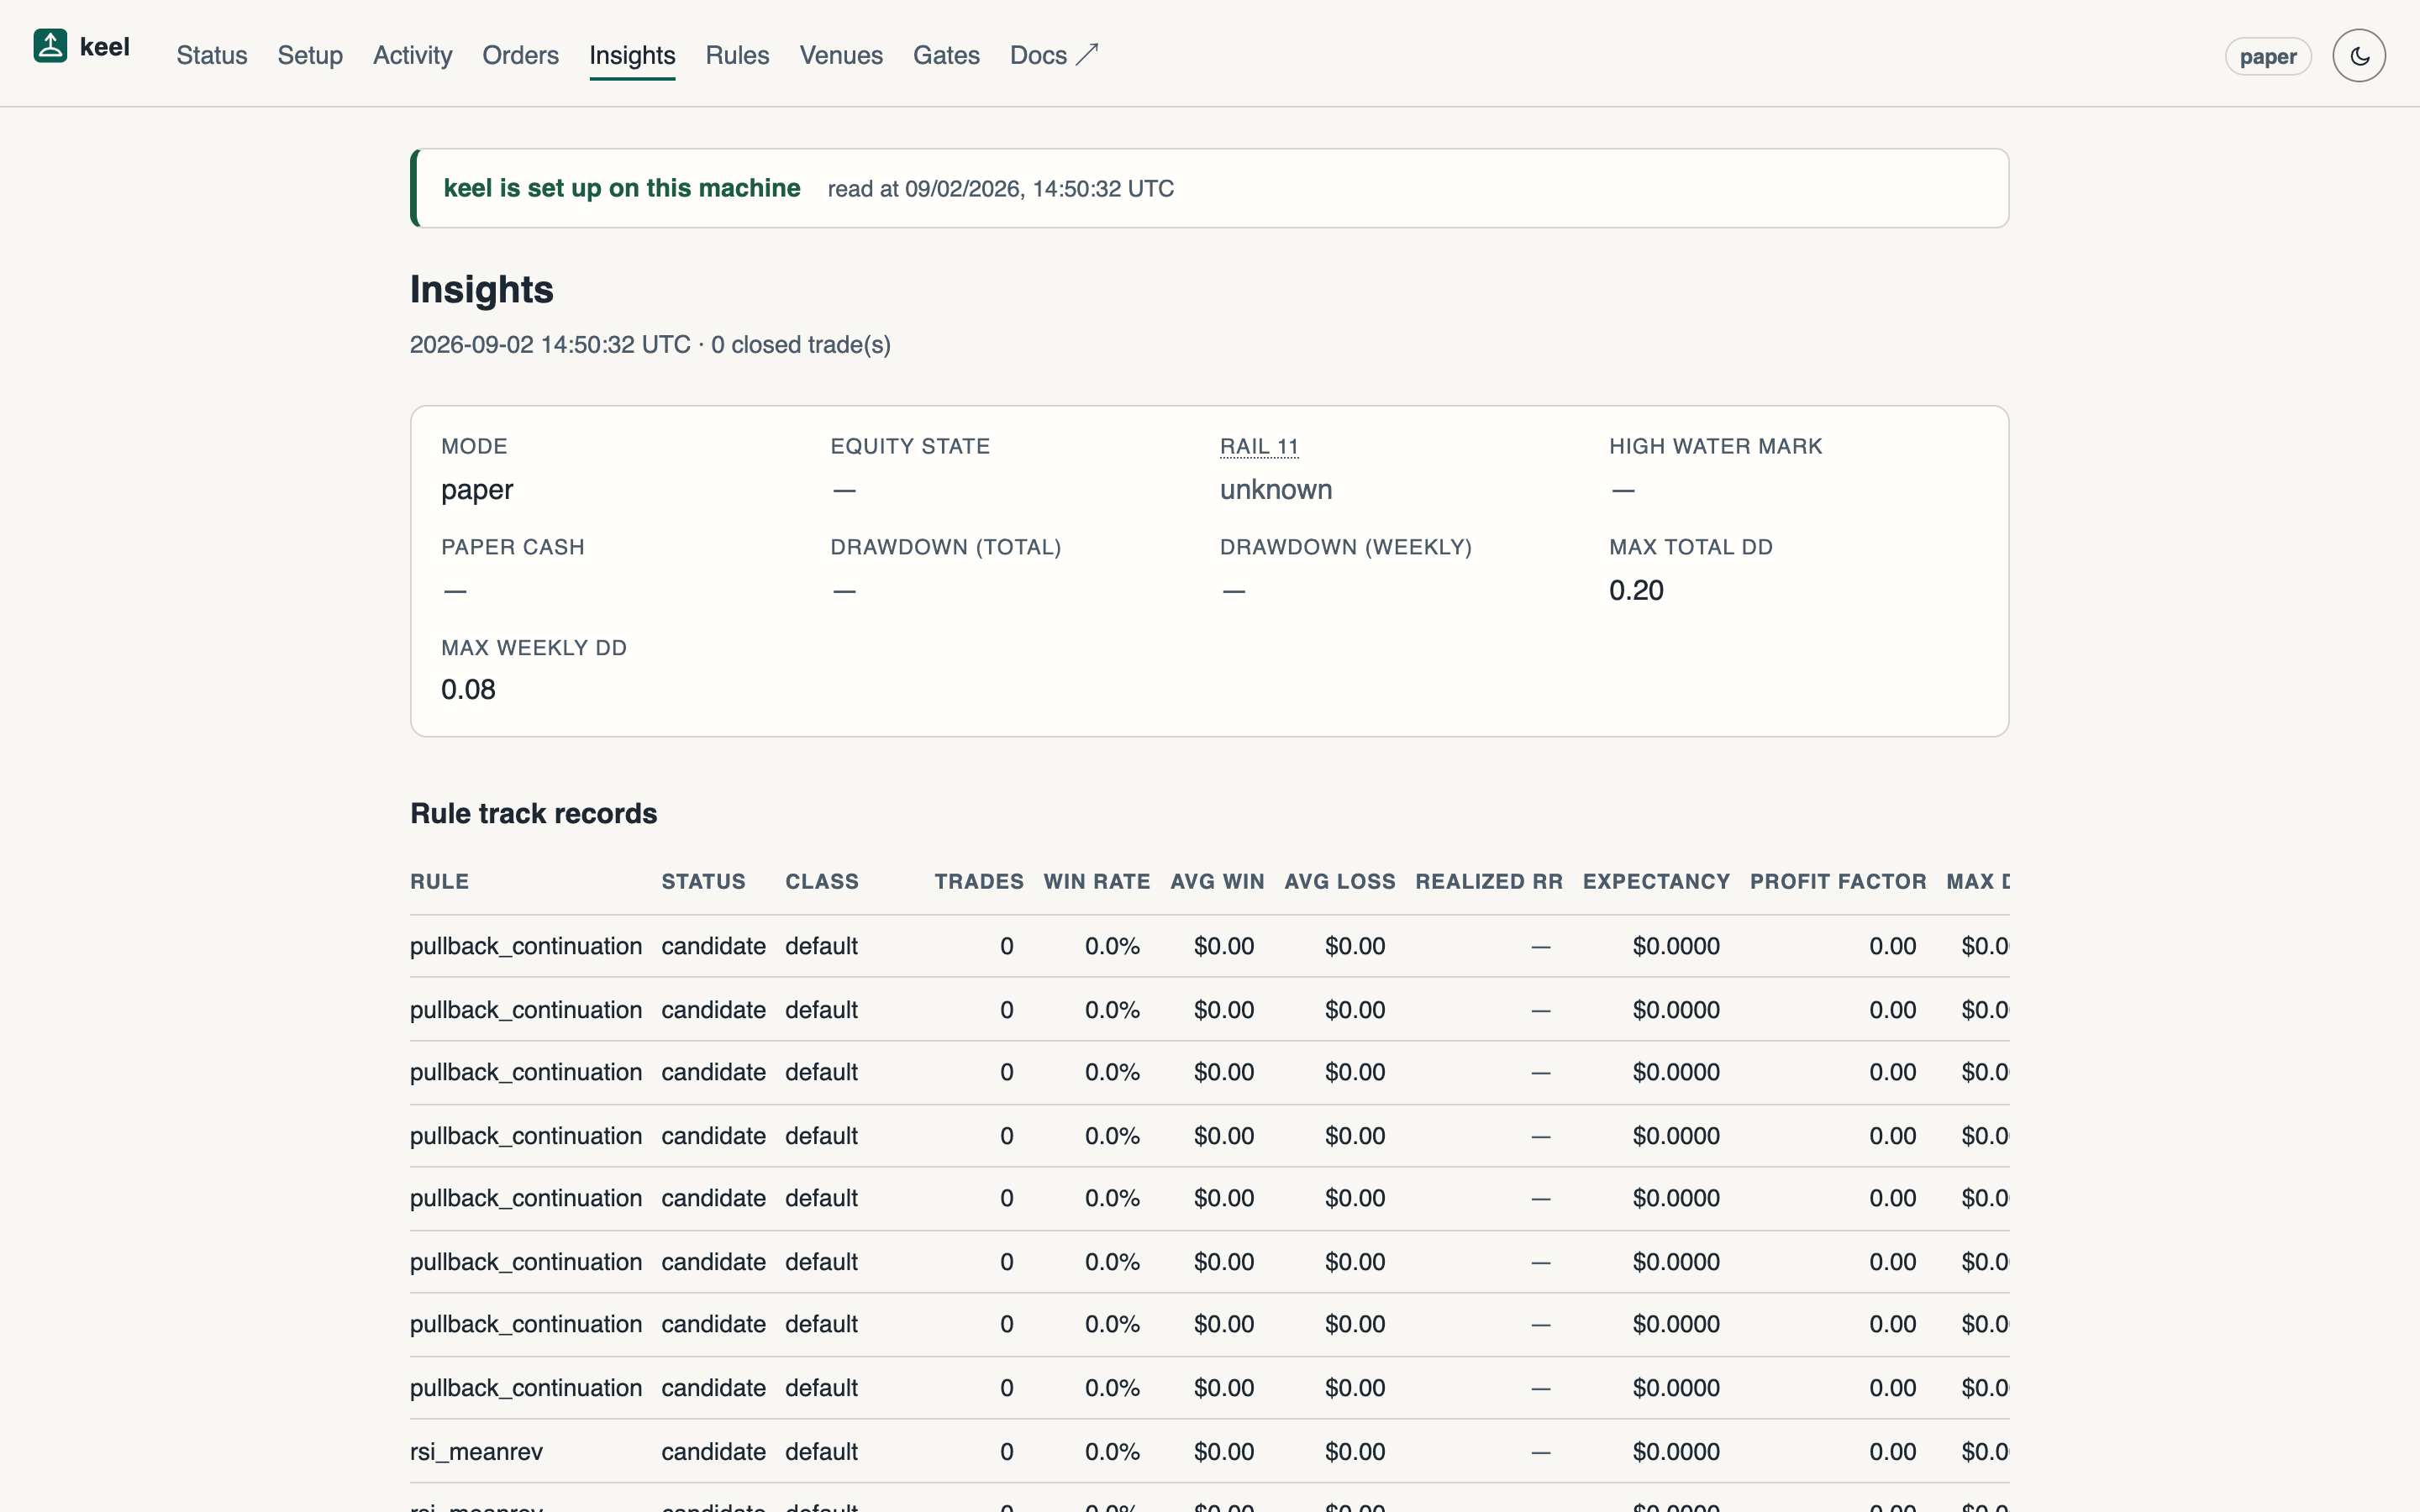Image resolution: width=2420 pixels, height=1512 pixels.
Task: Click the 'read at 09/02/2026' timestamp
Action: coord(1001,188)
